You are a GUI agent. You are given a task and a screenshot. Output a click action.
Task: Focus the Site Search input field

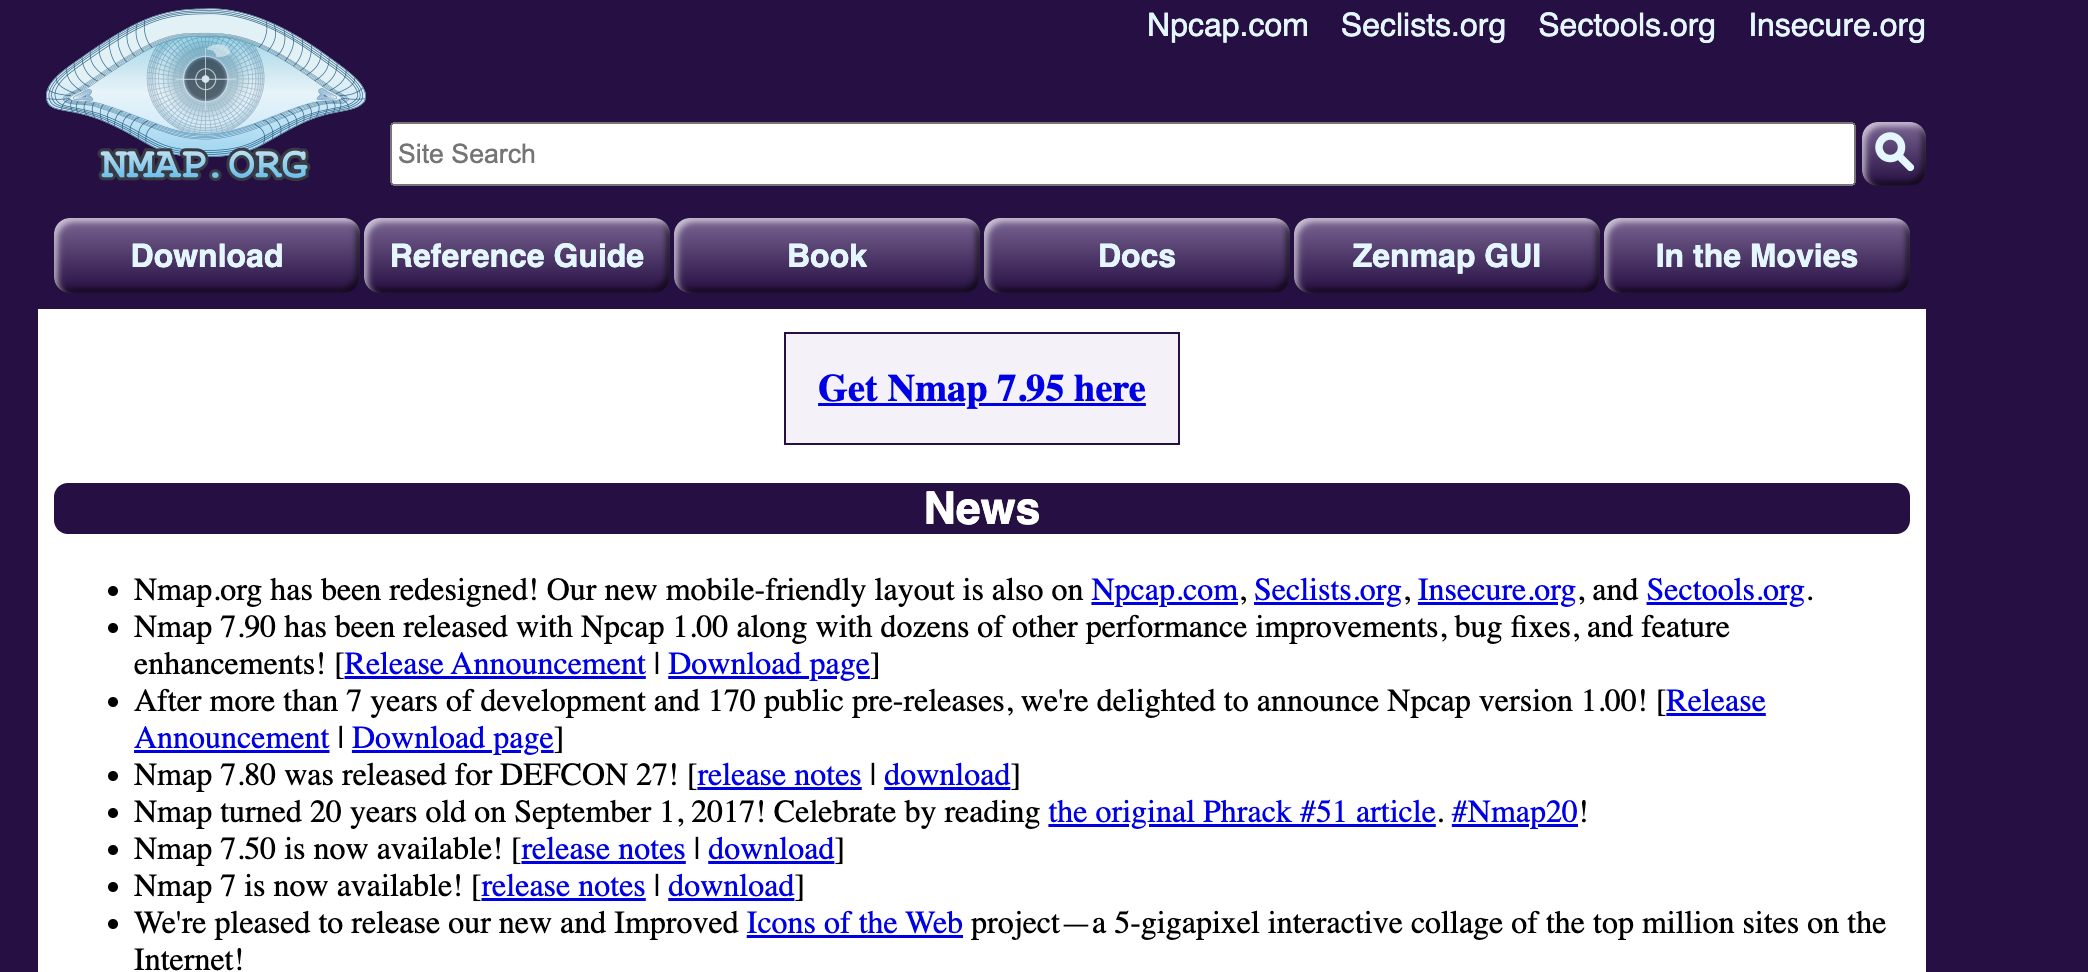click(1122, 154)
